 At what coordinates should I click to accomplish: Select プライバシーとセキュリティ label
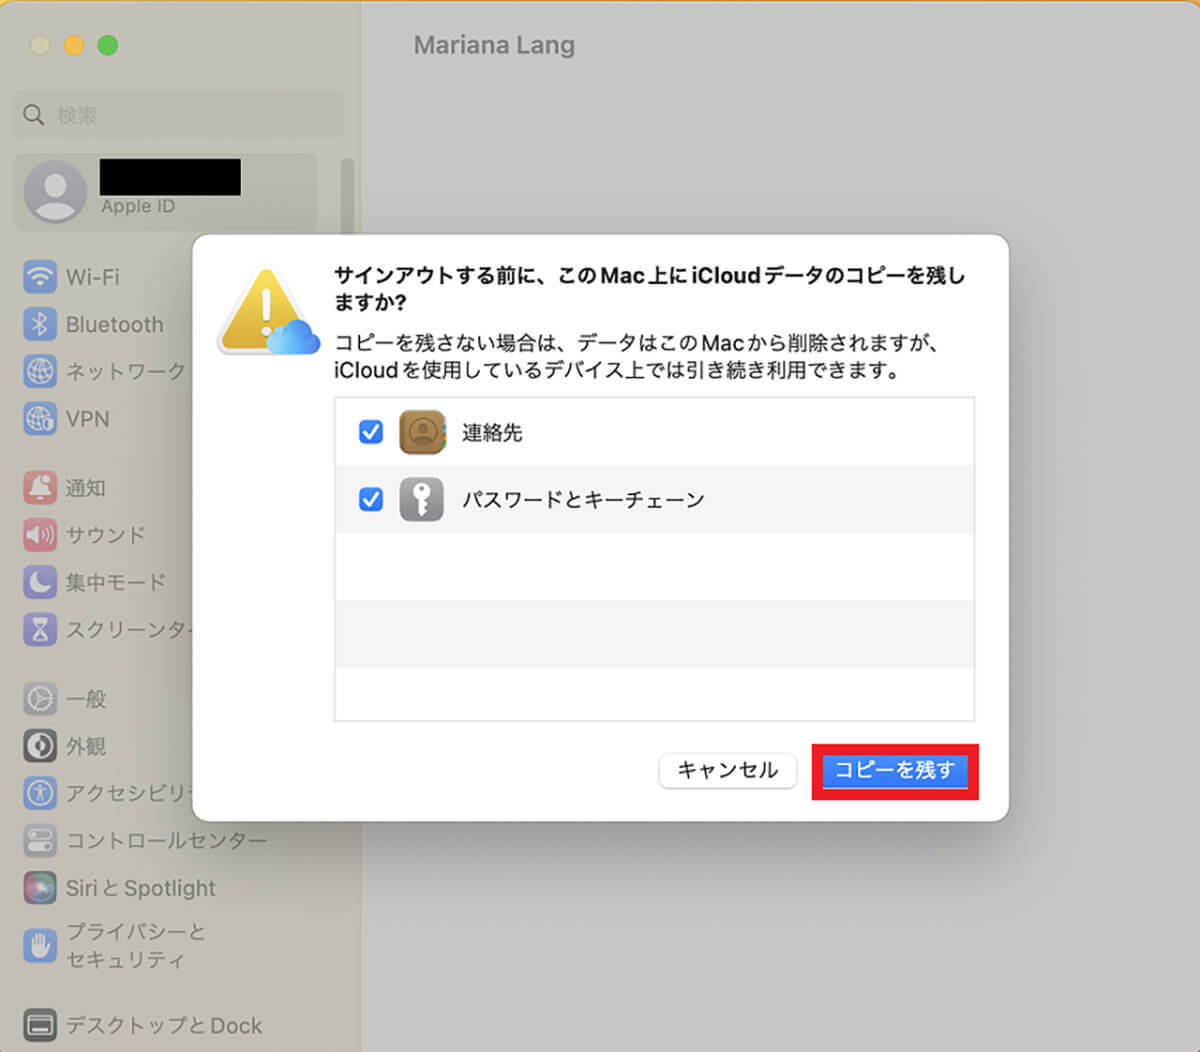136,945
